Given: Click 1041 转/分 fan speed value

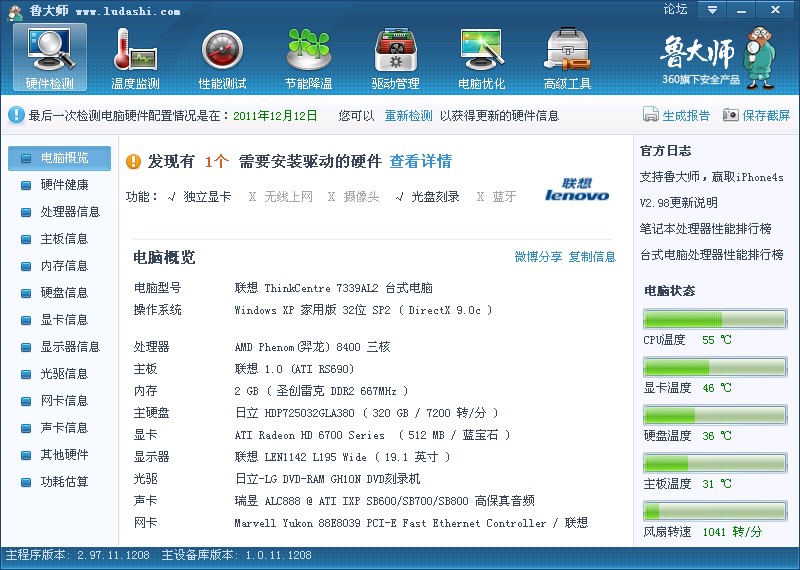Looking at the screenshot, I should click(x=732, y=532).
